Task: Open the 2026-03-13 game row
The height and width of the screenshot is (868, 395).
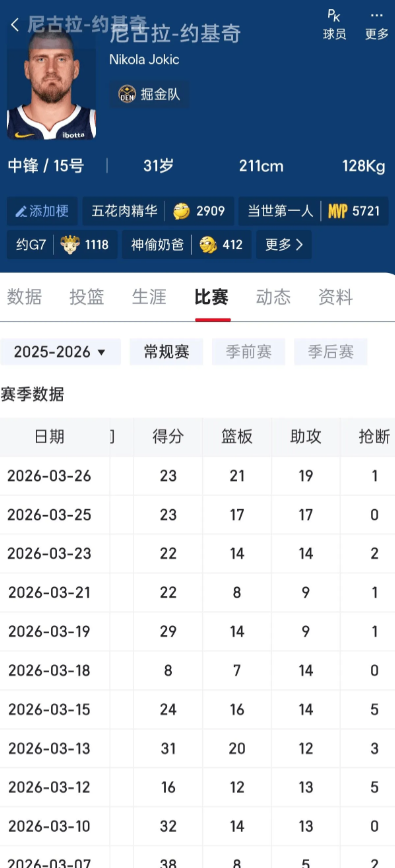Action: pyautogui.click(x=198, y=748)
